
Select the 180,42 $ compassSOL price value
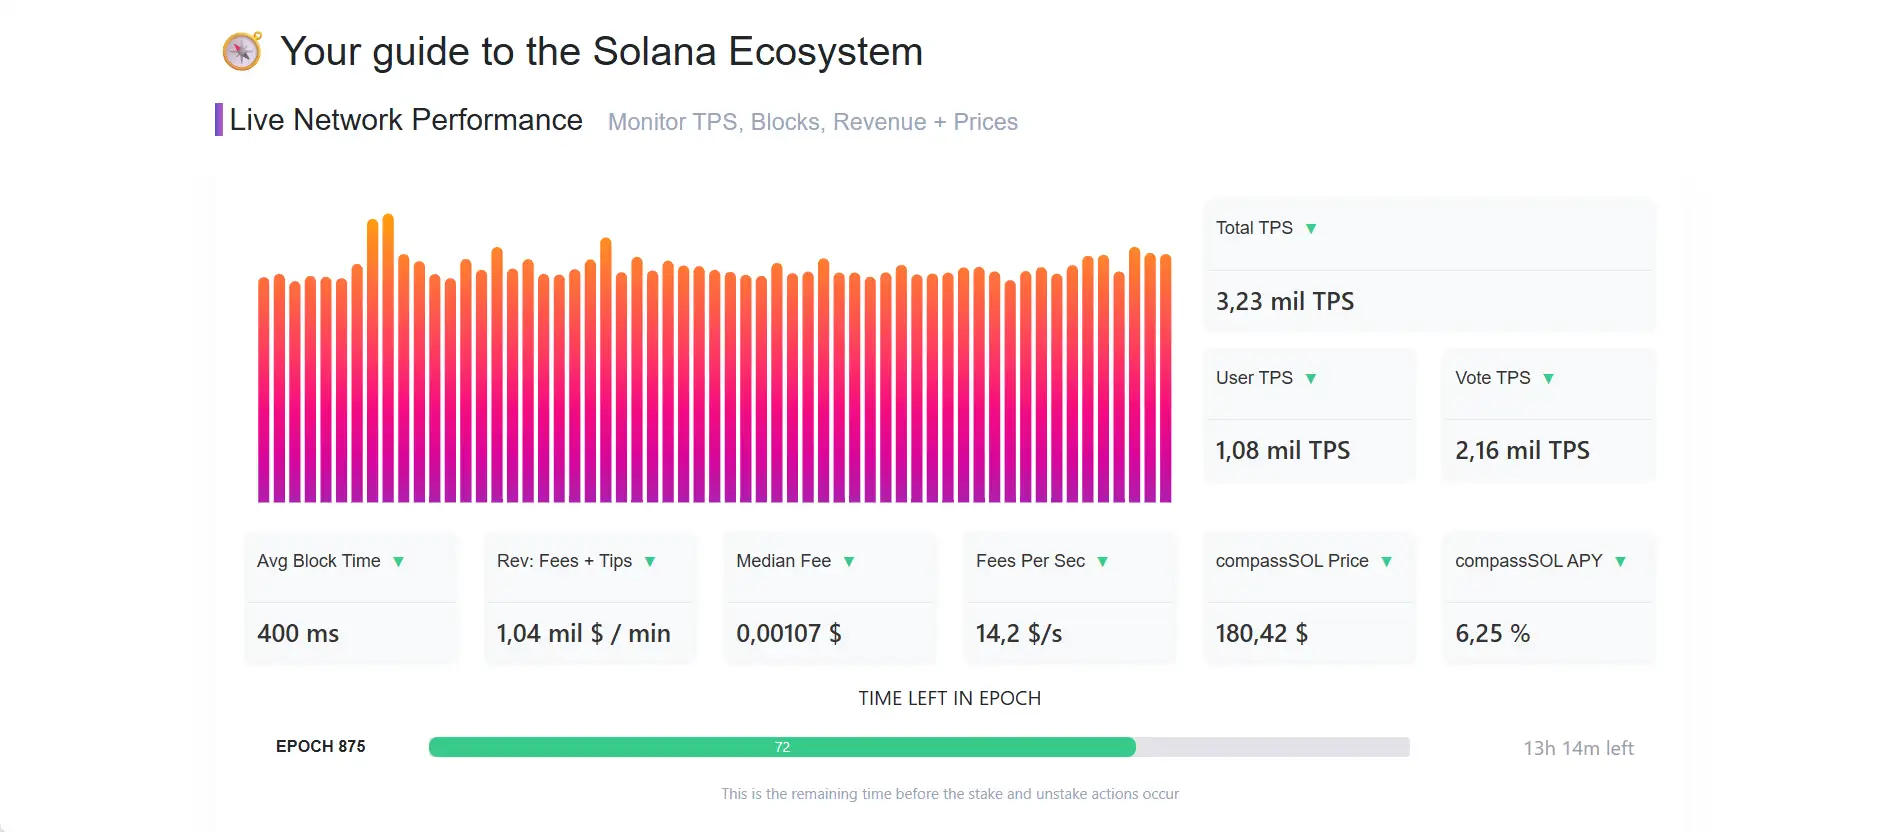click(1261, 633)
